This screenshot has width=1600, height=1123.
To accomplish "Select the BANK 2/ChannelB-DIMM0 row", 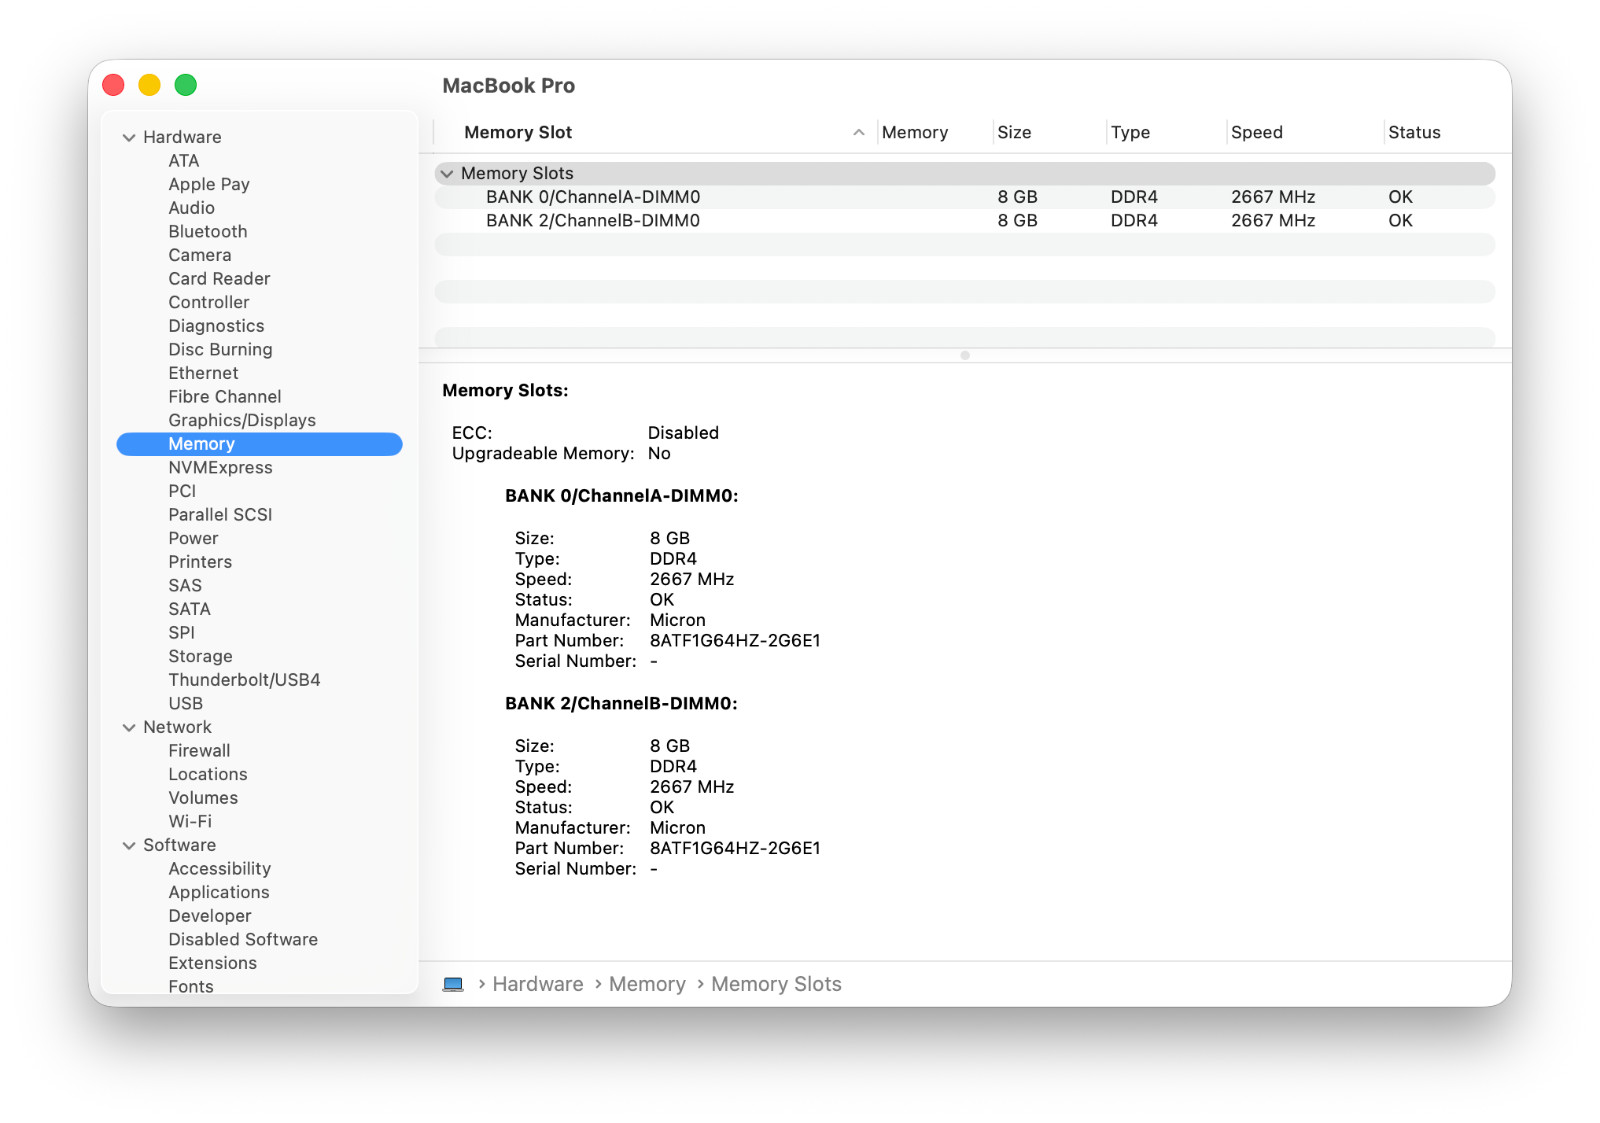I will tap(965, 220).
